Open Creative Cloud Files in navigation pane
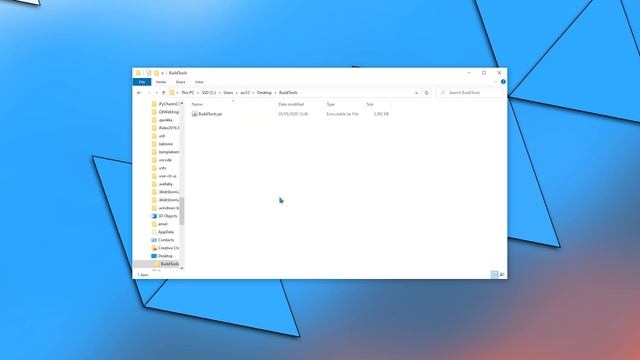Viewport: 640px width, 360px height. (x=168, y=248)
